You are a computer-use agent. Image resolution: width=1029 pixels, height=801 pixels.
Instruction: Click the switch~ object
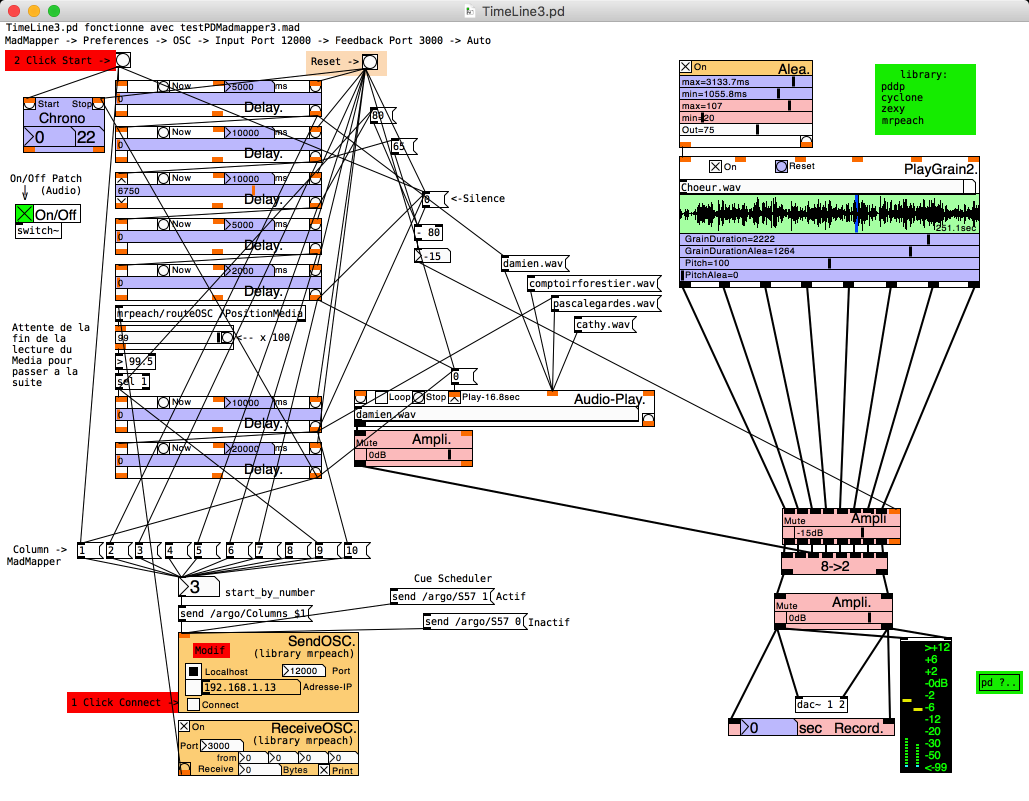pos(38,231)
